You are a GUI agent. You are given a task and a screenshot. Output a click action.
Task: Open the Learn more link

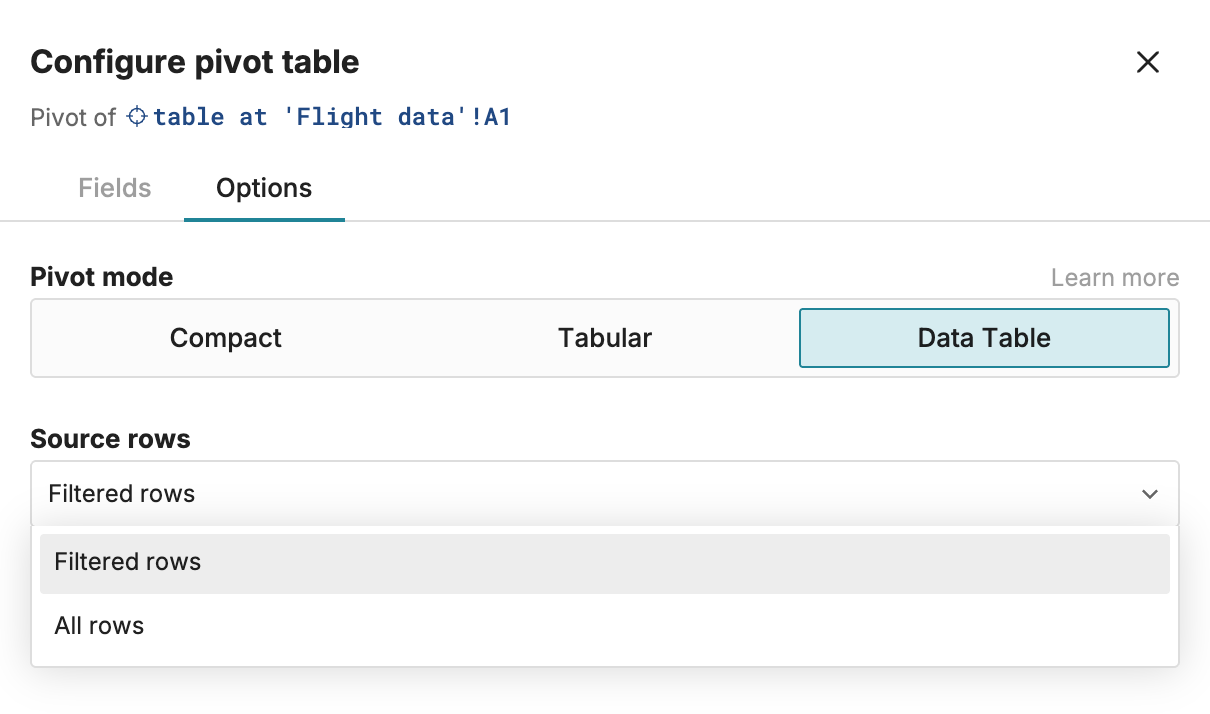[1115, 277]
